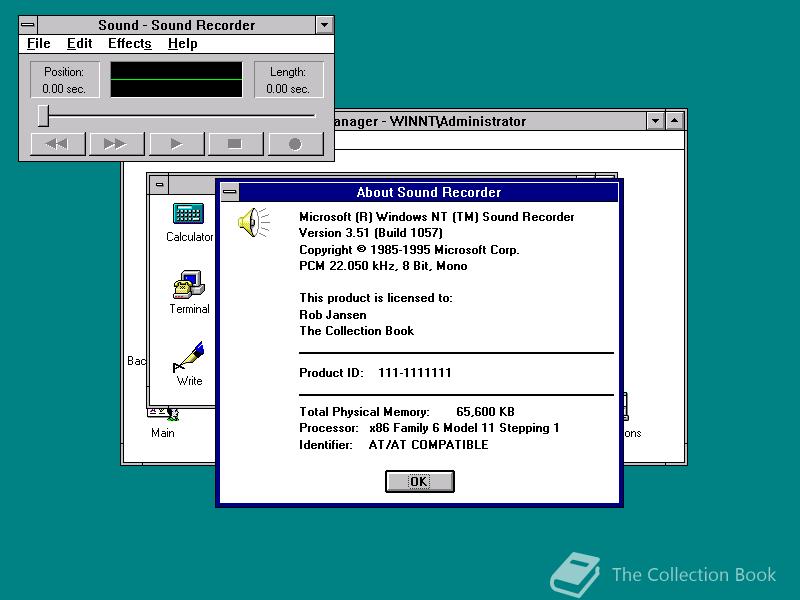800x600 pixels.
Task: Click the rewind button in Sound Recorder
Action: (x=58, y=144)
